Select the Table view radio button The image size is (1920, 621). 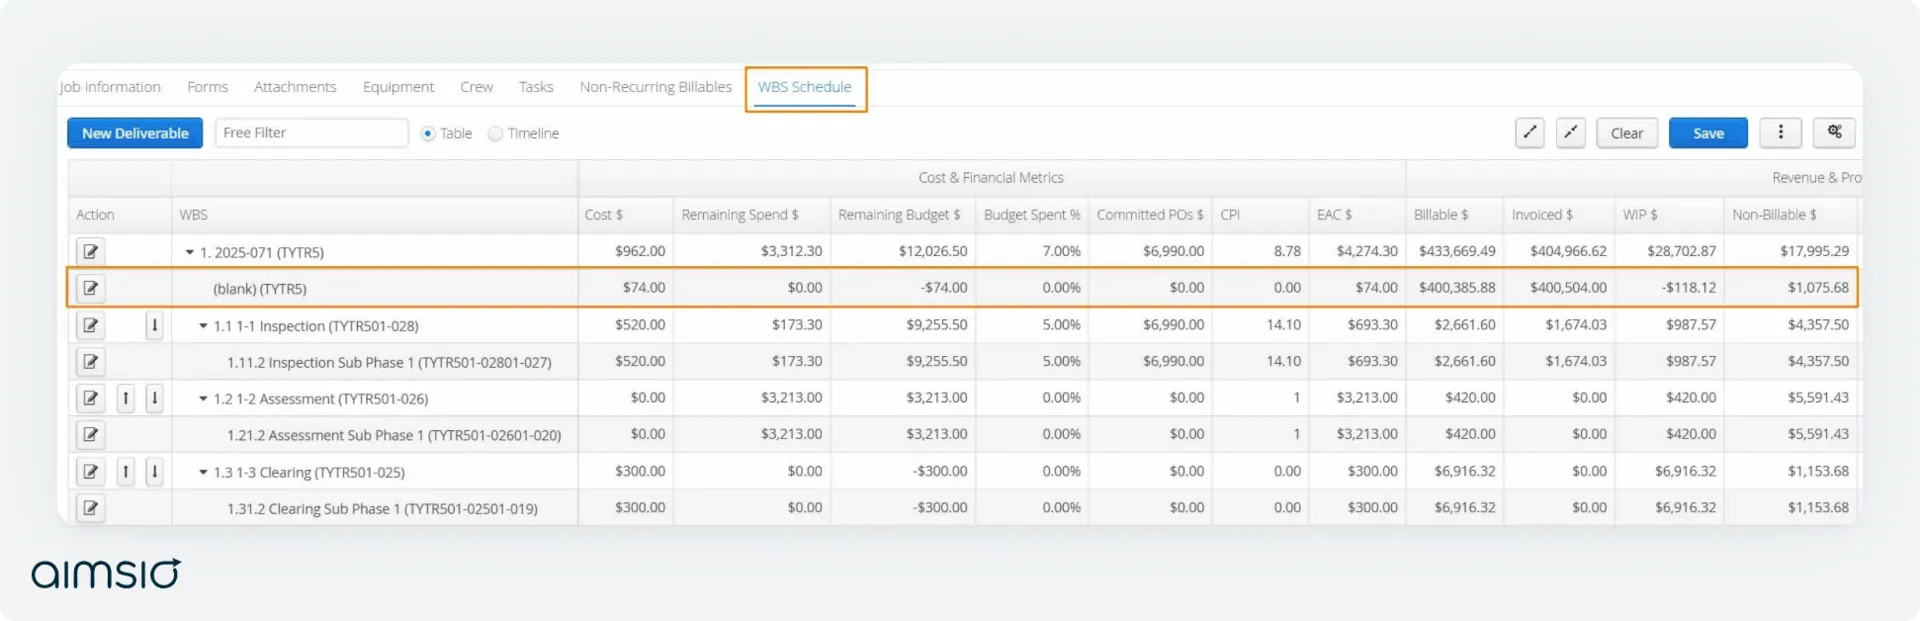point(428,134)
